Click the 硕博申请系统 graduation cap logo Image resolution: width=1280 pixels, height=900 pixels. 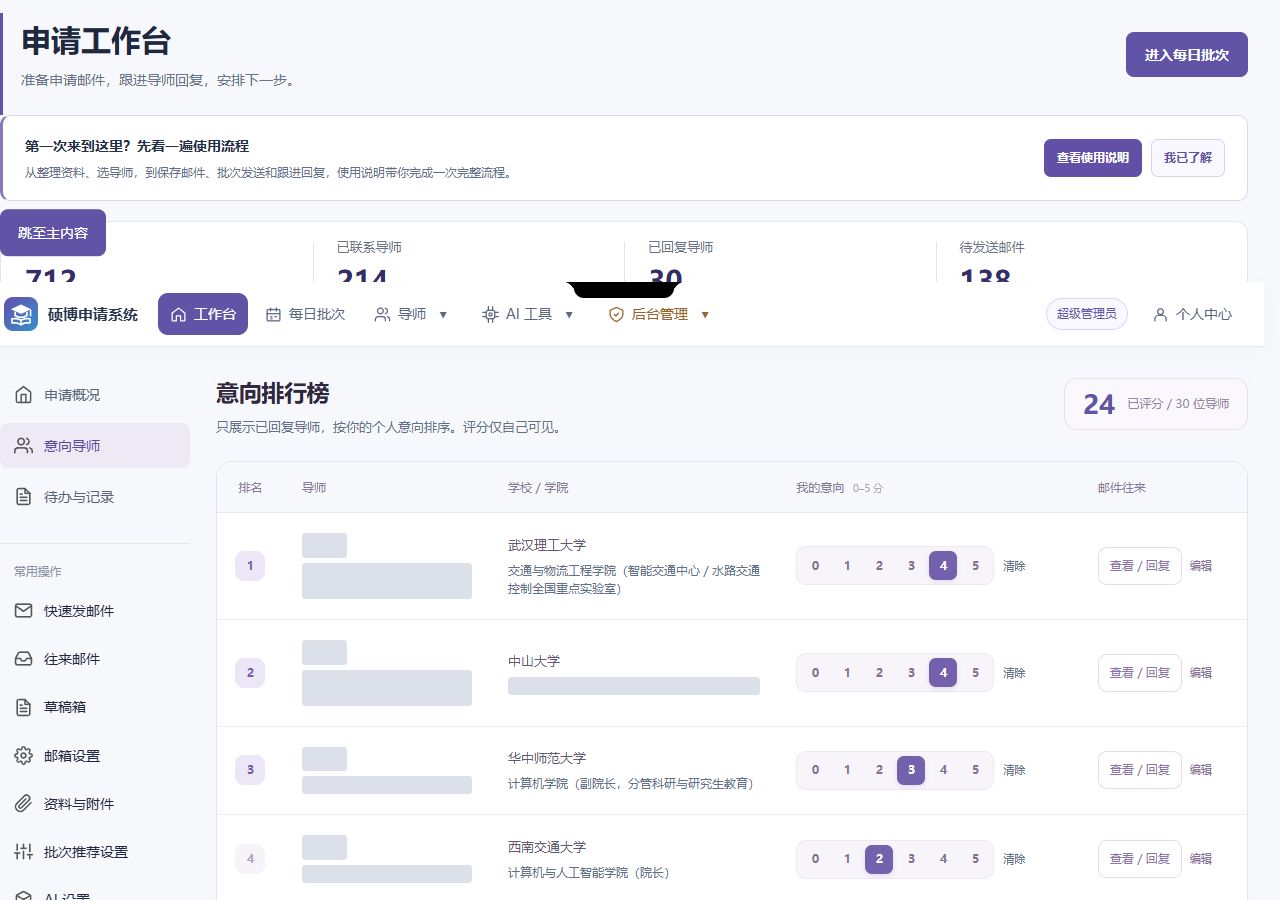[21, 314]
